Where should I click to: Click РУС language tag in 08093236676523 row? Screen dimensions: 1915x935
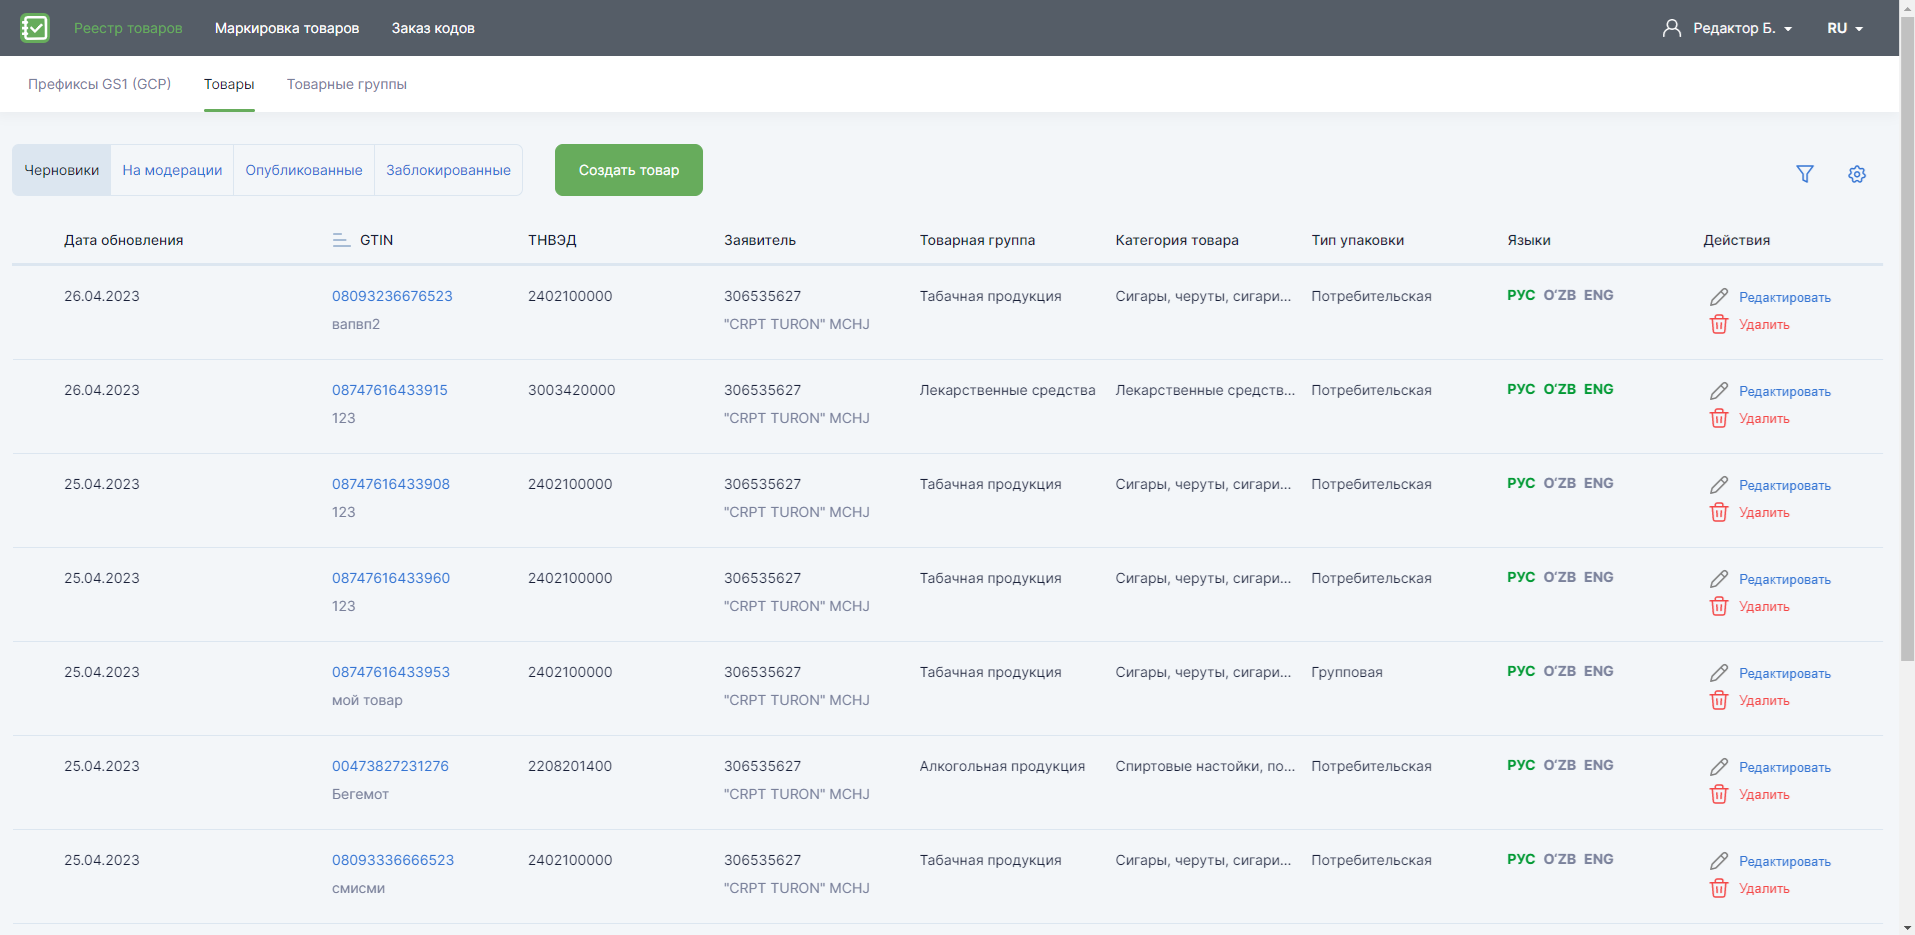(1521, 295)
